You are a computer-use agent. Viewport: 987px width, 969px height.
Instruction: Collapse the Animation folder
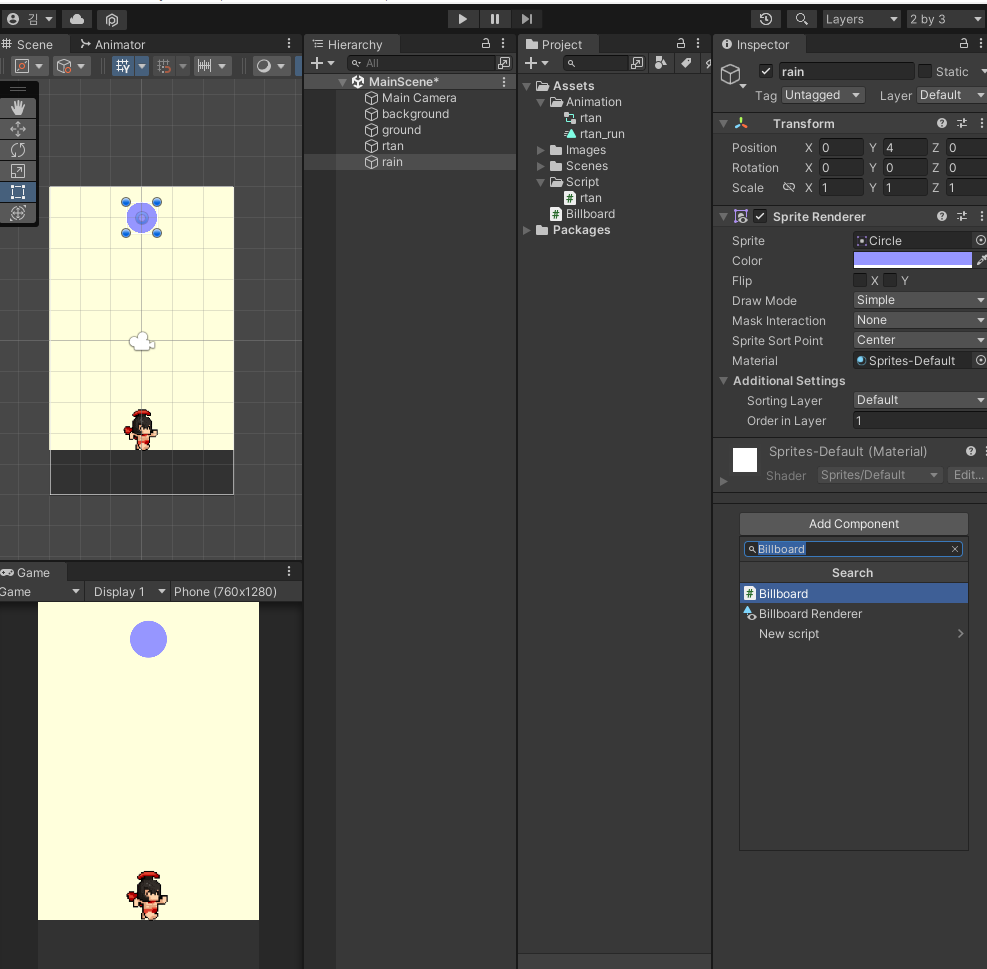tap(541, 102)
